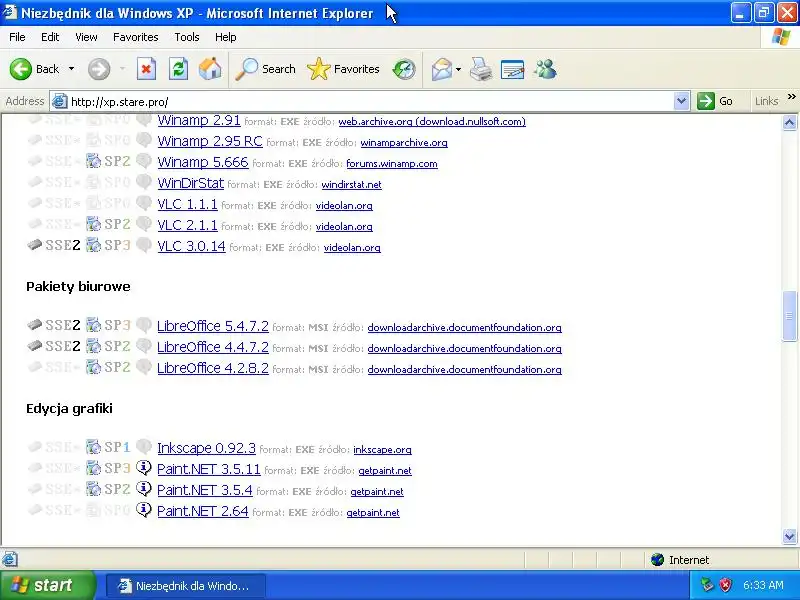
Task: Open the Paint.NET 3.5.11 link
Action: coord(209,469)
